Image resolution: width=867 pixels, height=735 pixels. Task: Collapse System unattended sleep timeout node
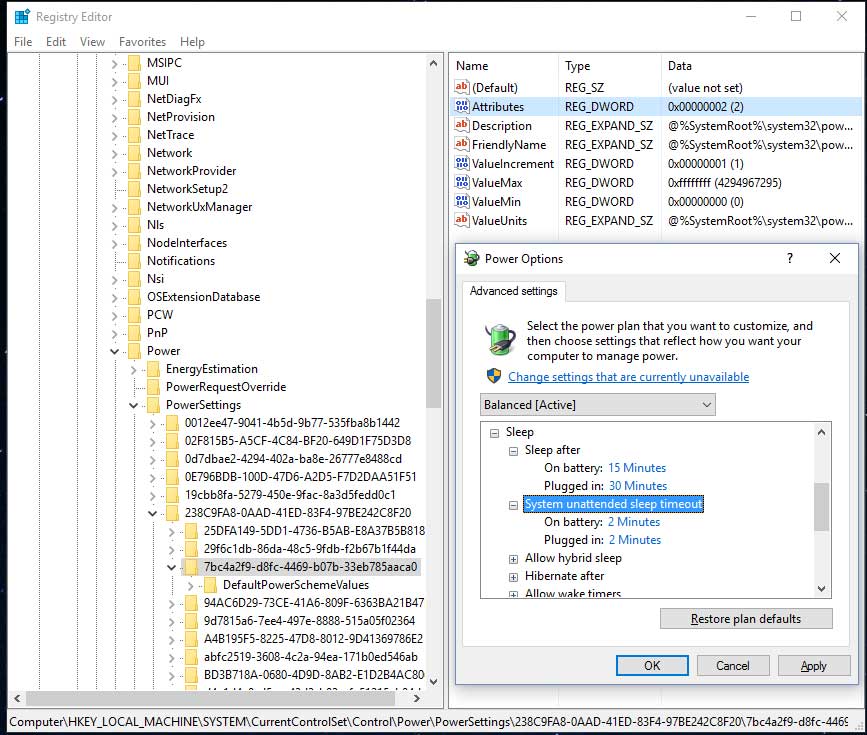[513, 505]
